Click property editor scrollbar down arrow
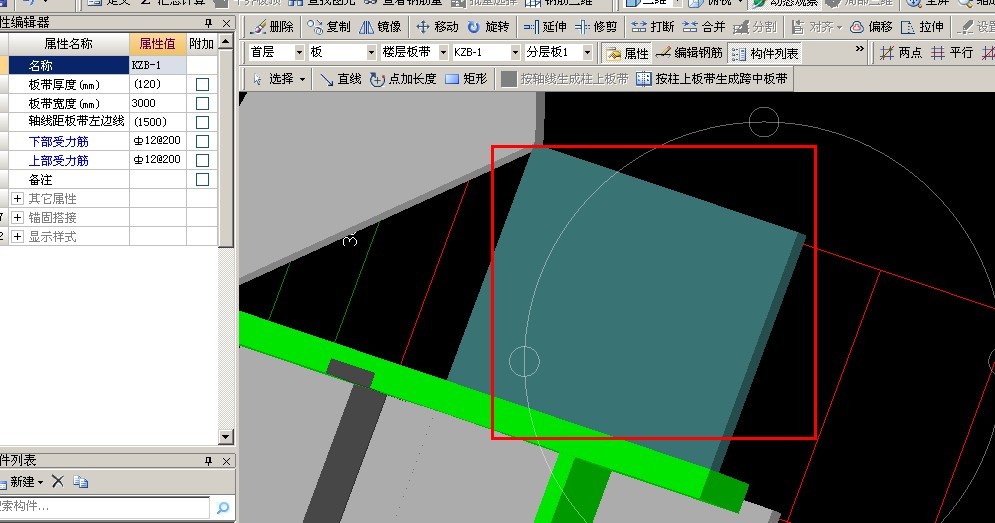This screenshot has height=523, width=995. pos(226,436)
